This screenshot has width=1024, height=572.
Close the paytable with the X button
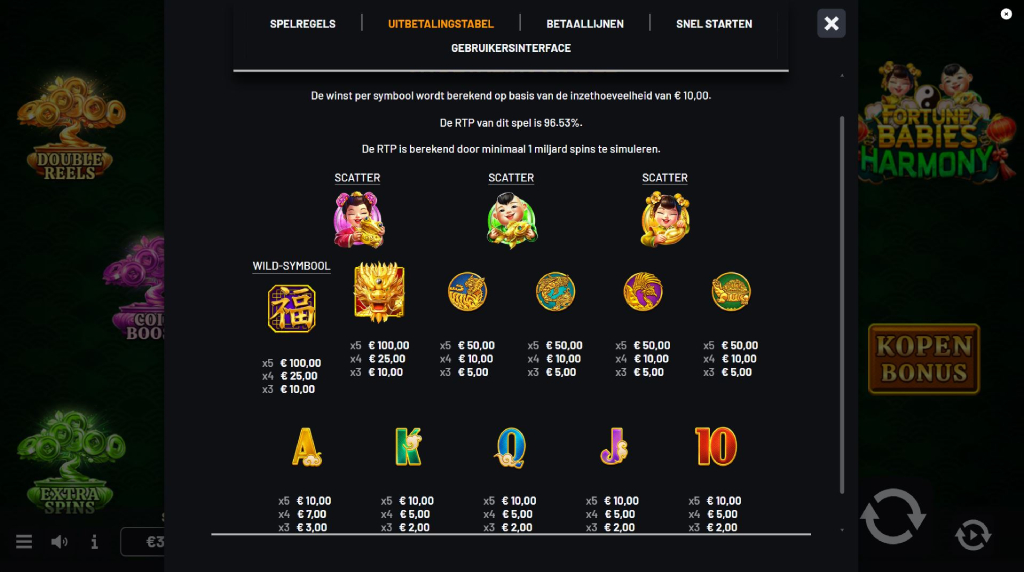coord(831,23)
